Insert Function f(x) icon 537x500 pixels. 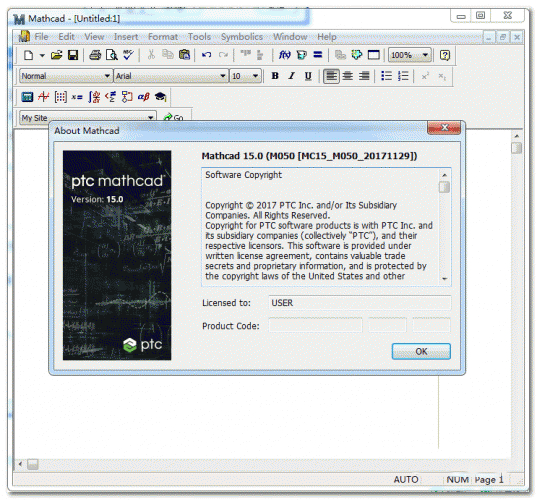point(285,55)
